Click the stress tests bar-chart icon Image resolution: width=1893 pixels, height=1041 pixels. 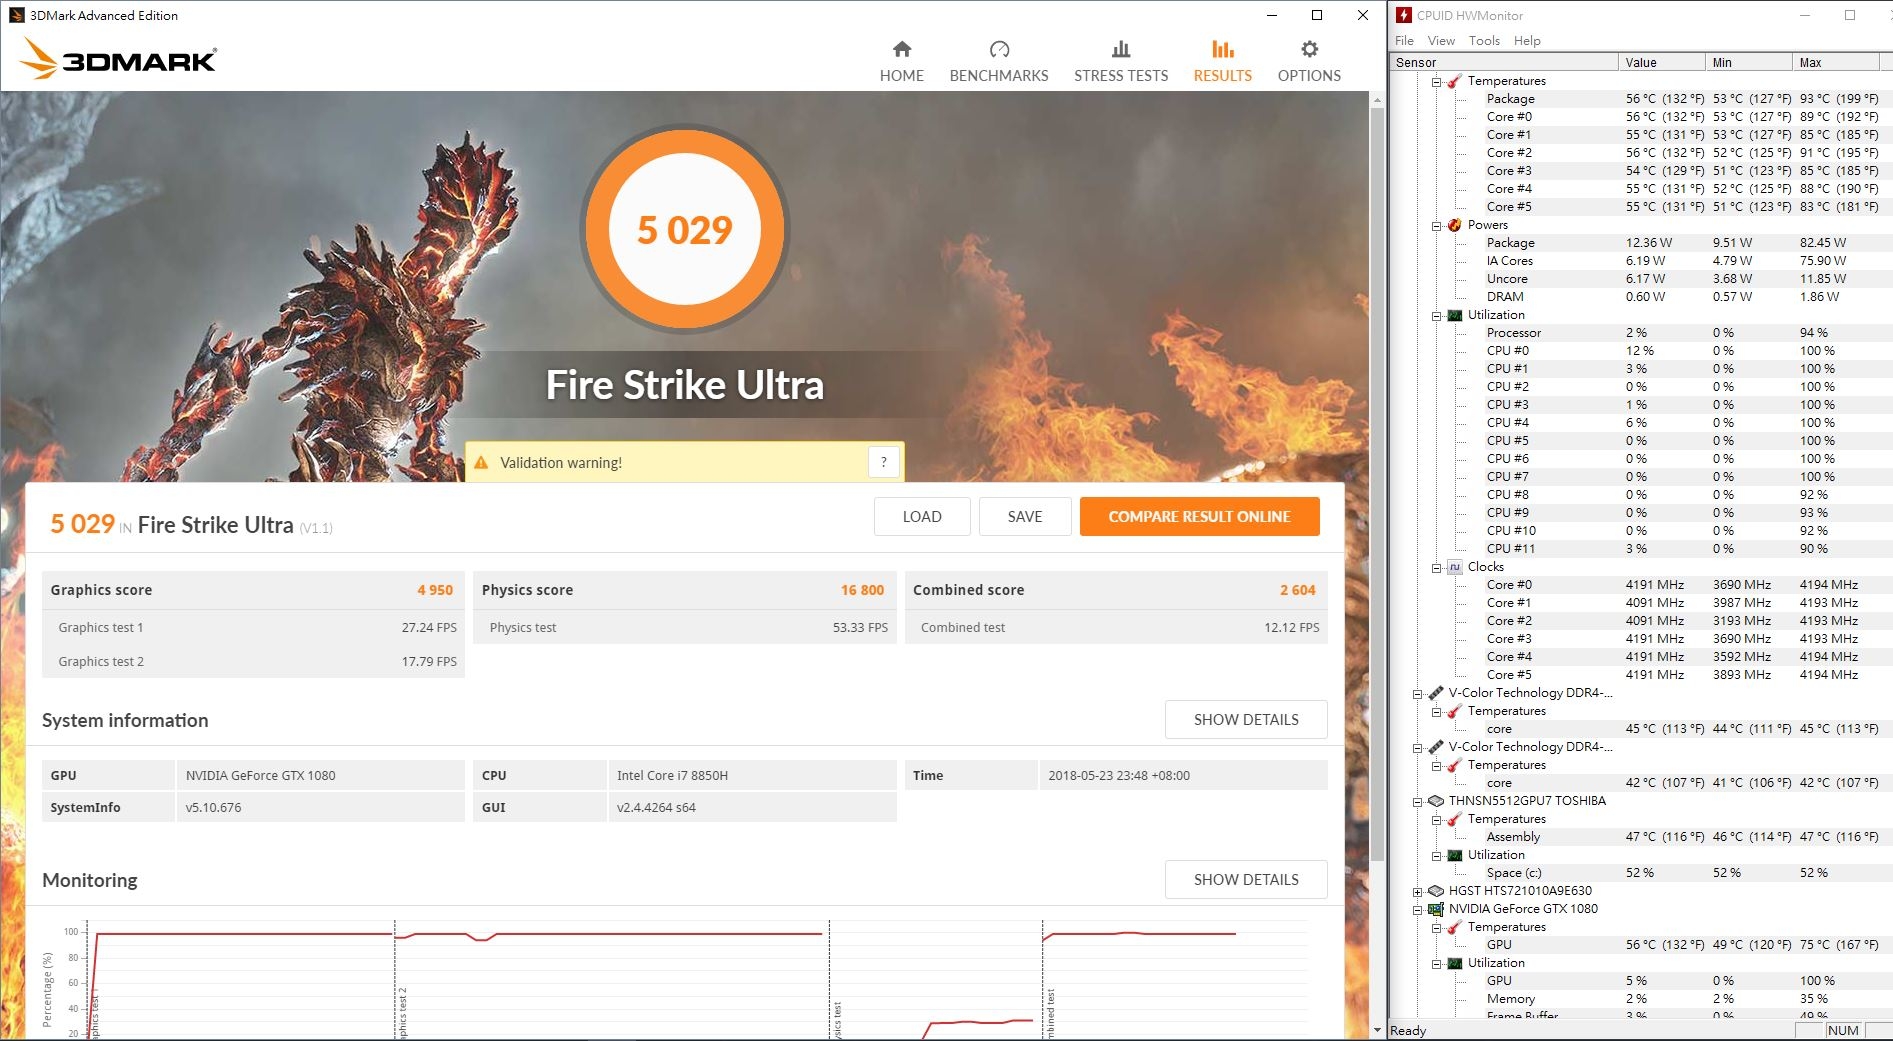coord(1121,49)
